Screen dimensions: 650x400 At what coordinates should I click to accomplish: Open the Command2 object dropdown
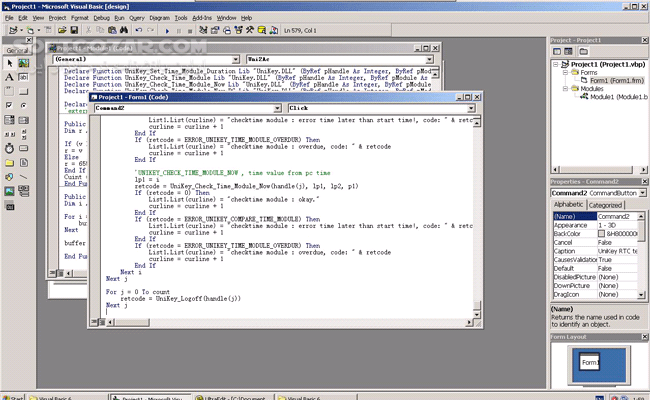276,106
